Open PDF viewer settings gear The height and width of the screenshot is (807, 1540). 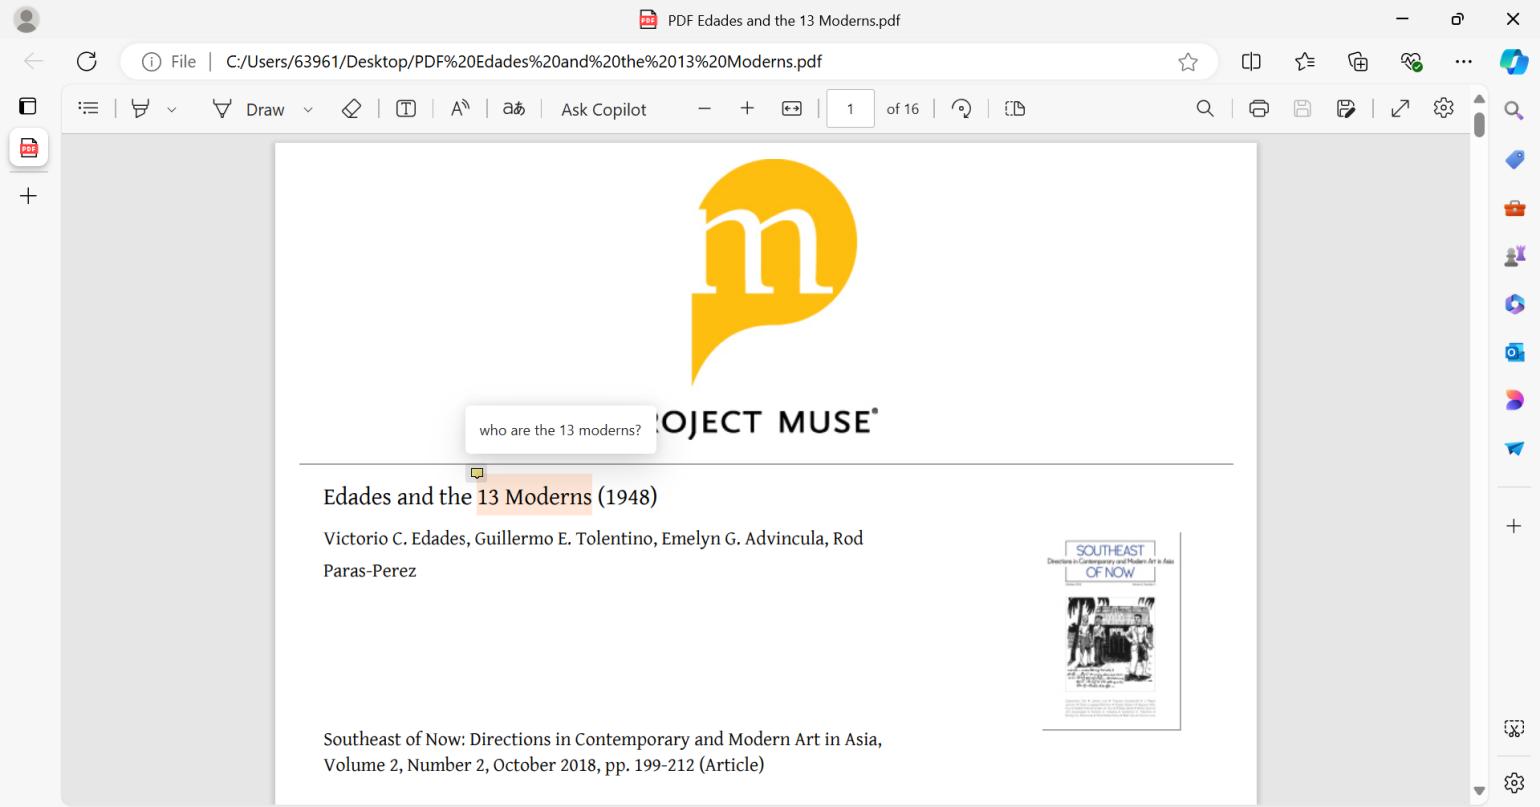(1443, 108)
